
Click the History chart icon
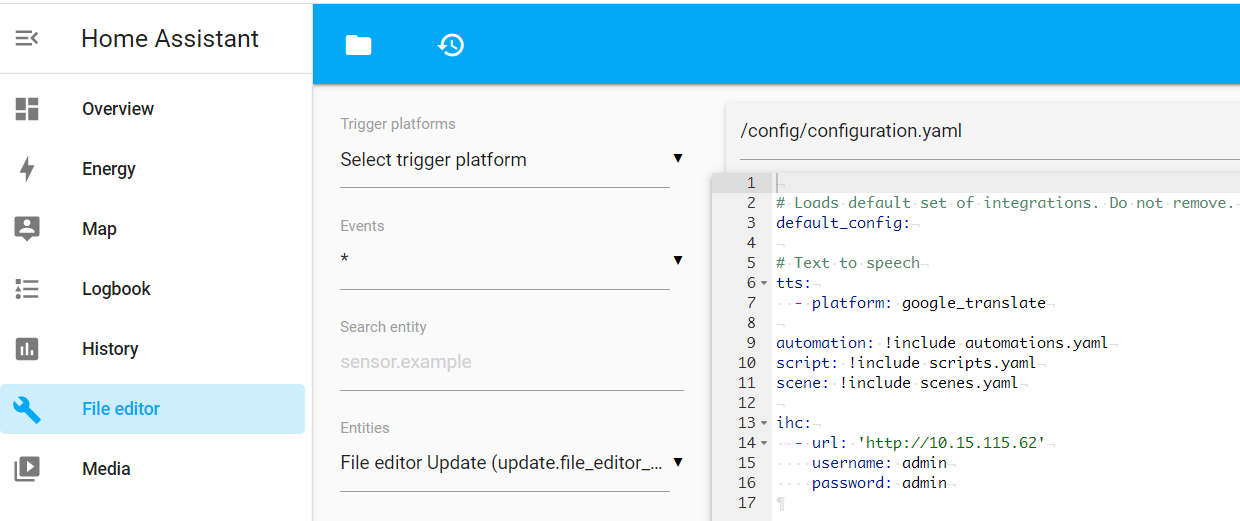tap(27, 349)
